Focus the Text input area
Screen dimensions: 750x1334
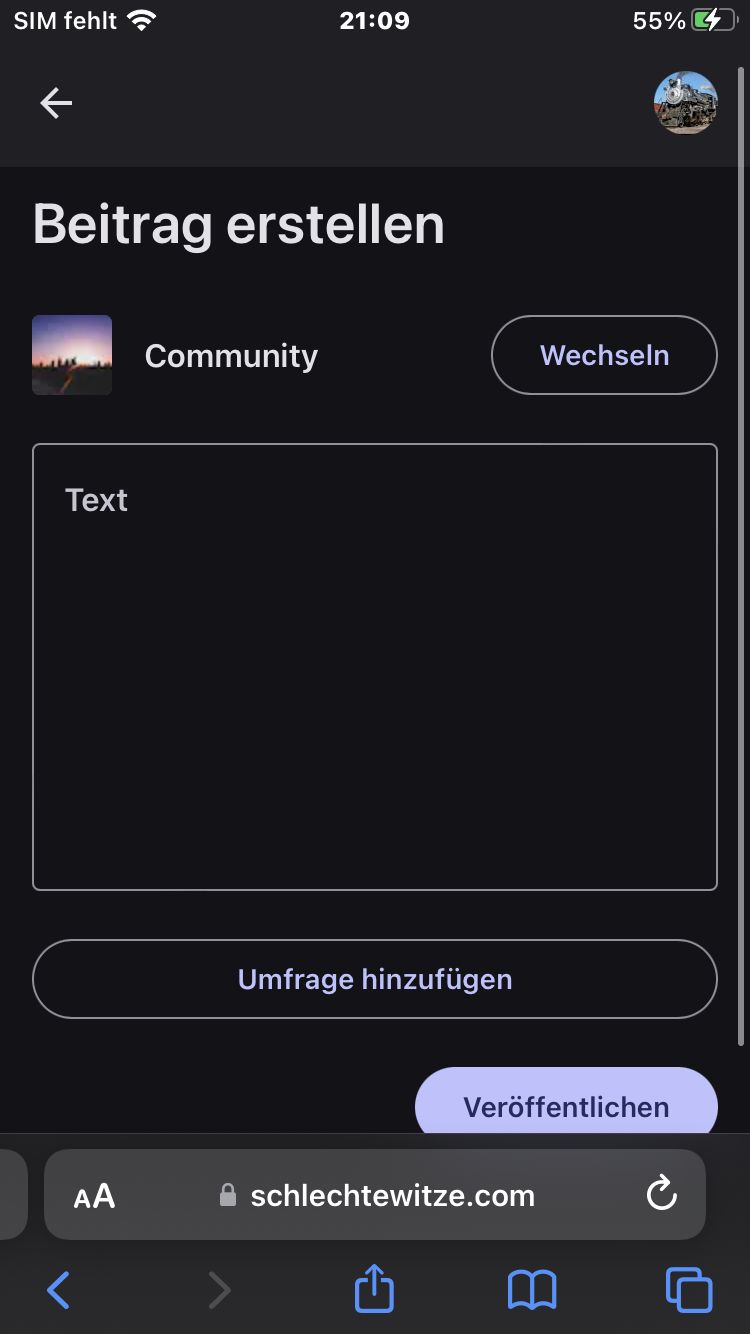tap(375, 666)
